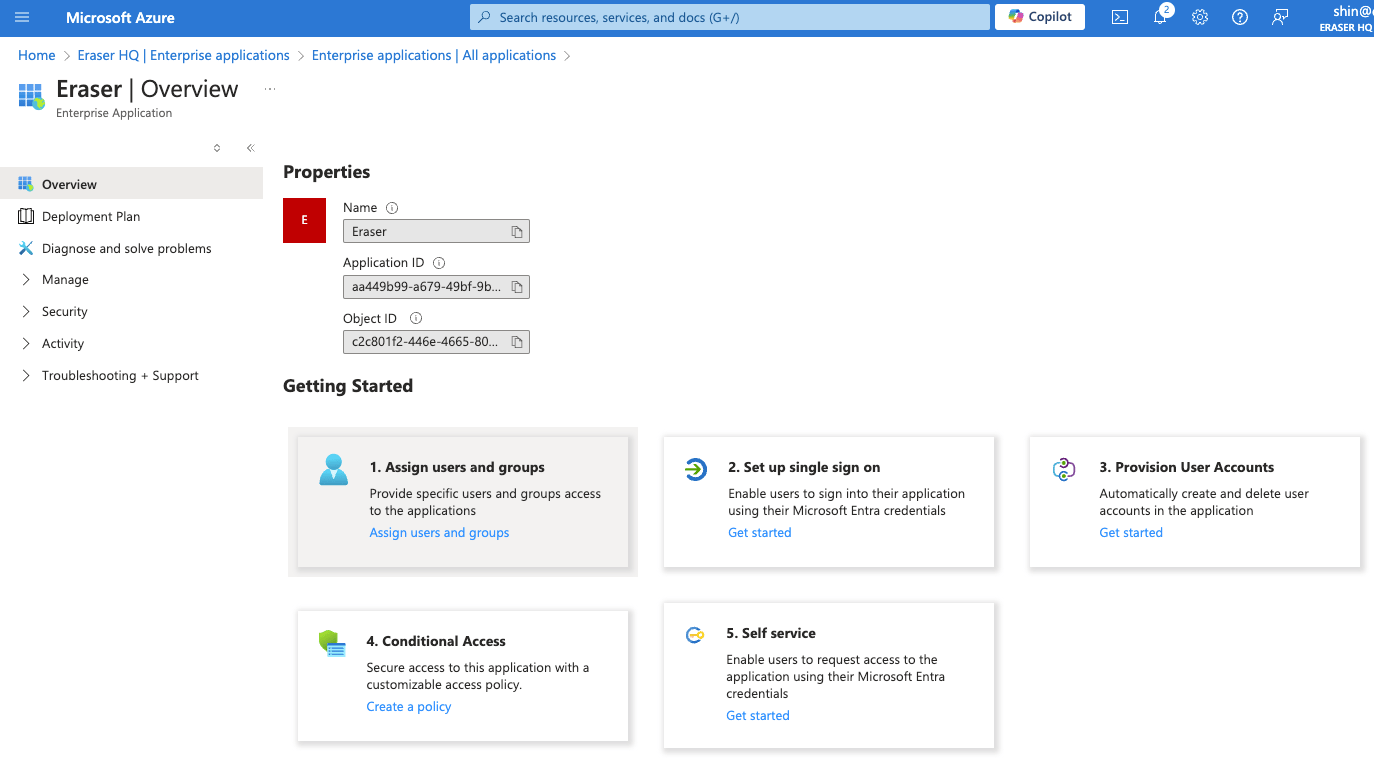Go to Home breadcrumb
This screenshot has width=1374, height=762.
pyautogui.click(x=37, y=56)
